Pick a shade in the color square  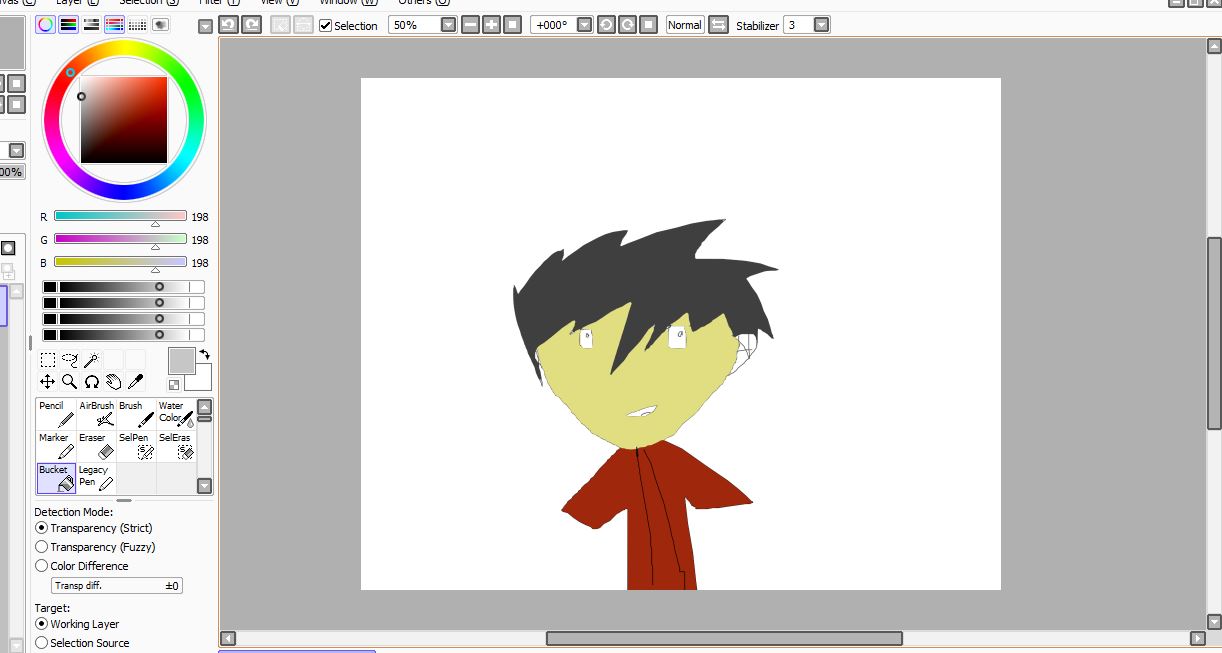124,120
